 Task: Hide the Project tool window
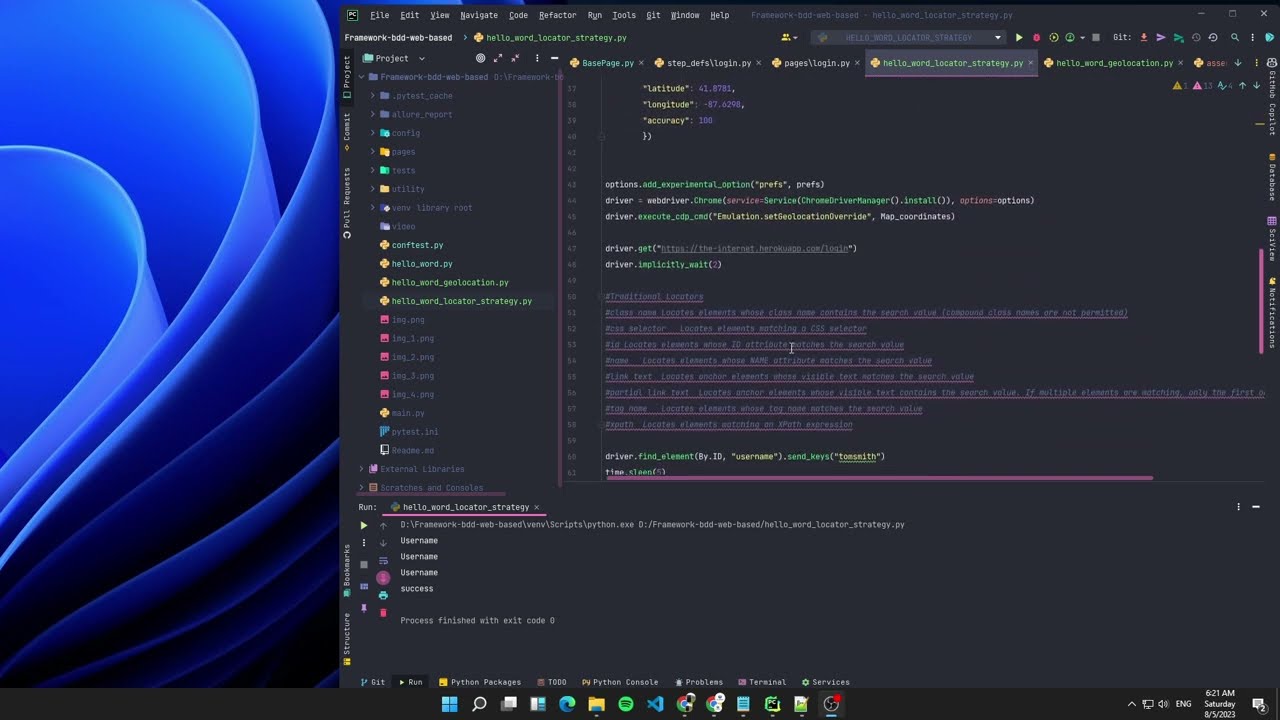554,58
